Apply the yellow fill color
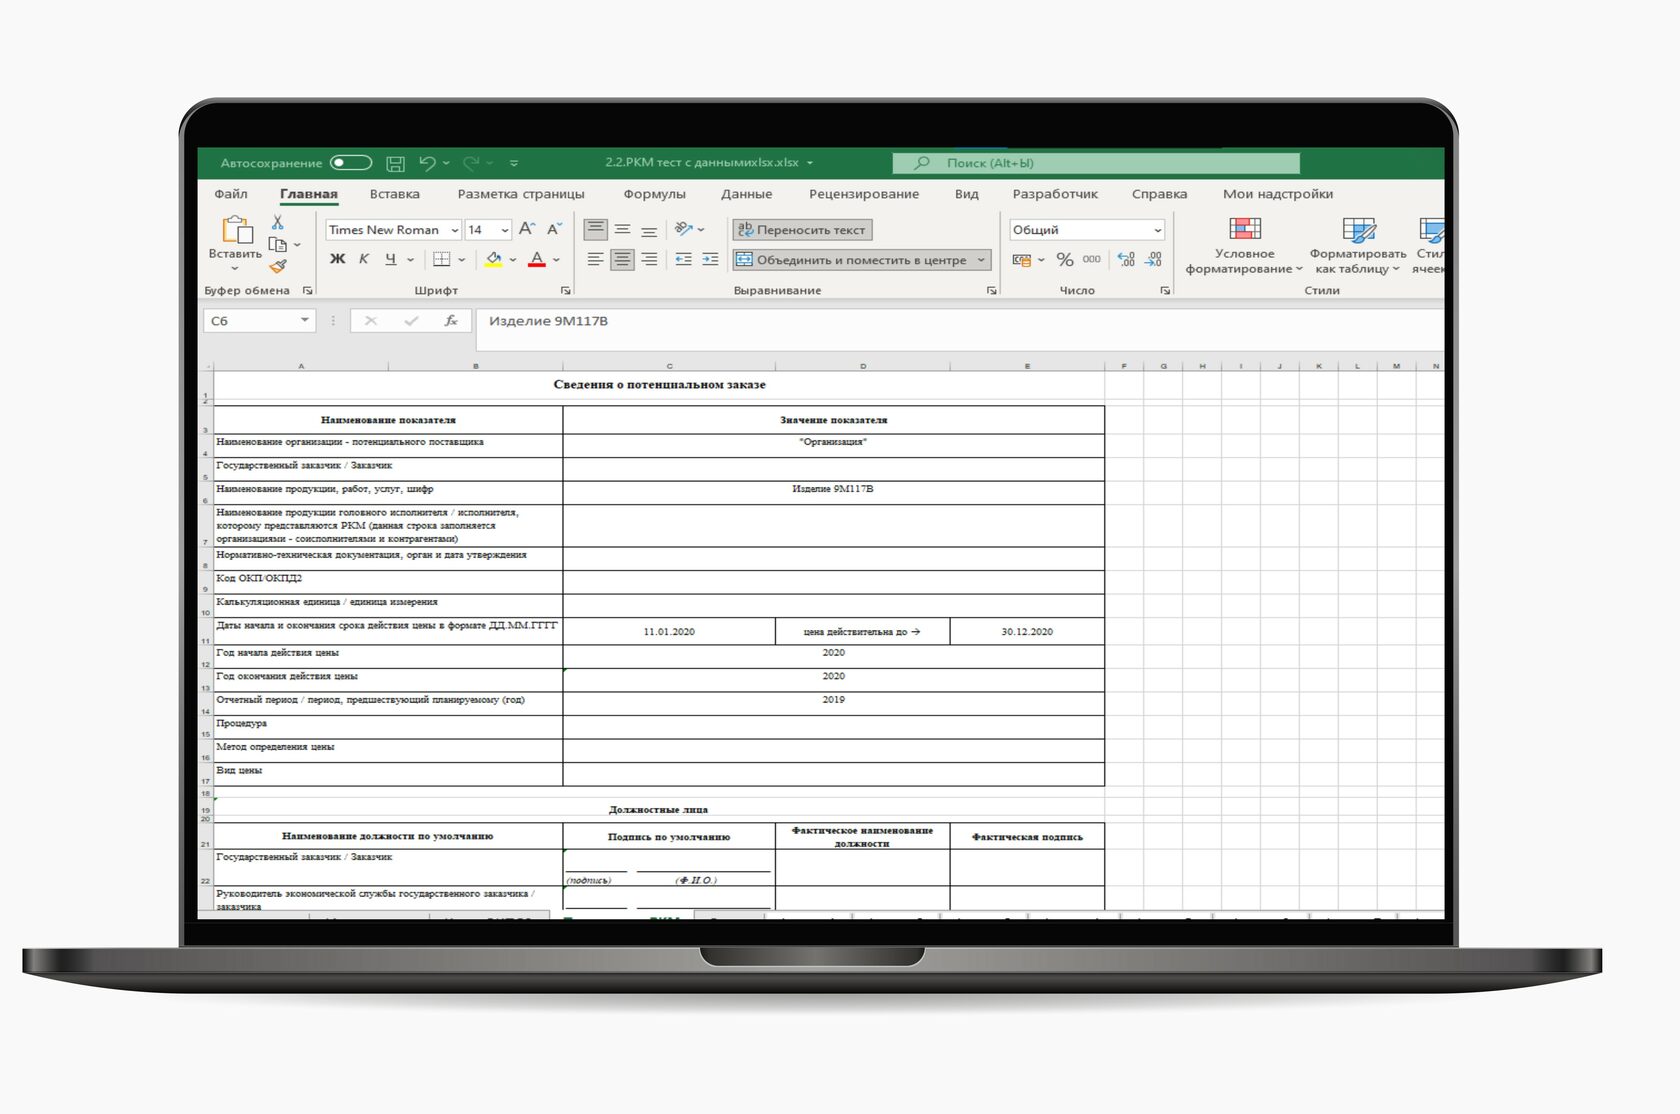The width and height of the screenshot is (1680, 1114). (x=494, y=259)
